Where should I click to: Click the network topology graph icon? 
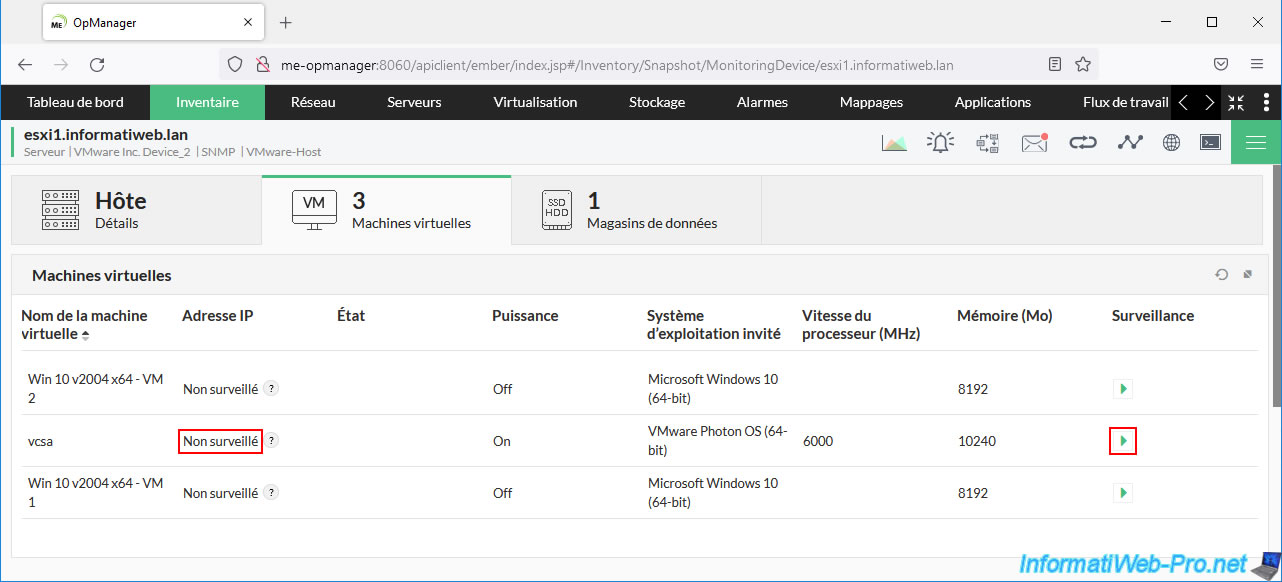[1130, 143]
